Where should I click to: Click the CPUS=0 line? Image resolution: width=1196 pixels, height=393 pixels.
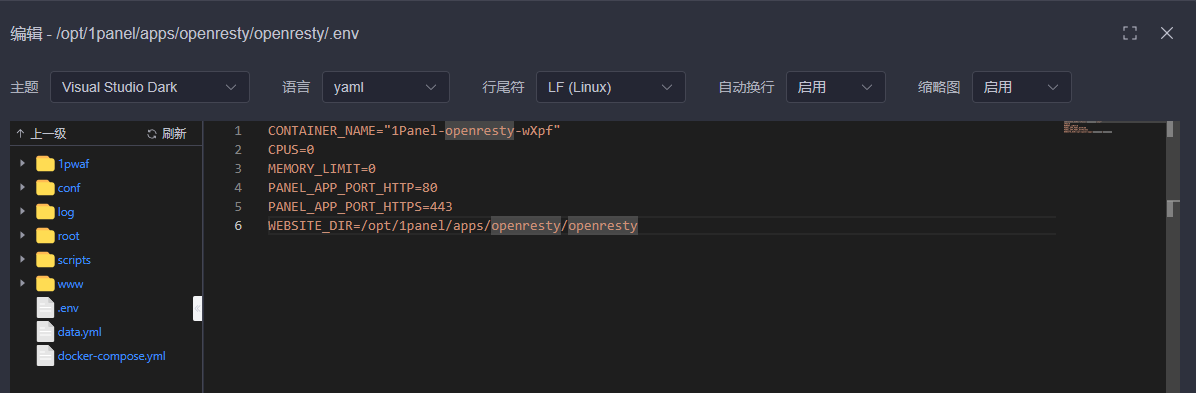pos(291,150)
